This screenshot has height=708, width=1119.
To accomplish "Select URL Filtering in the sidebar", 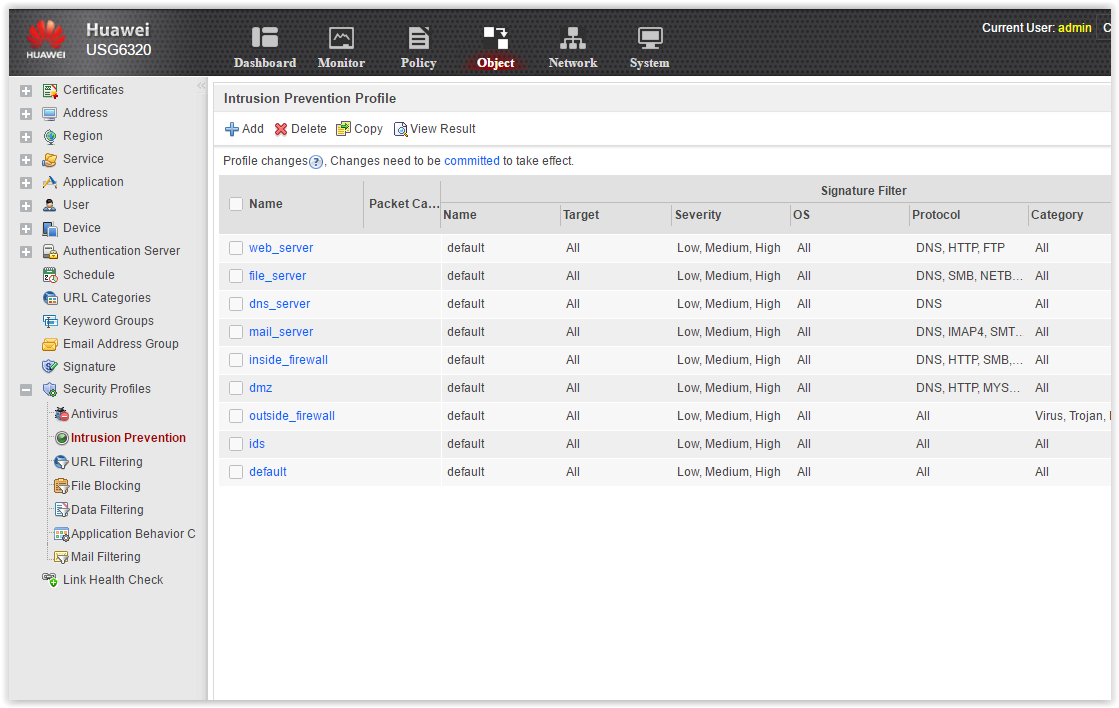I will 106,462.
